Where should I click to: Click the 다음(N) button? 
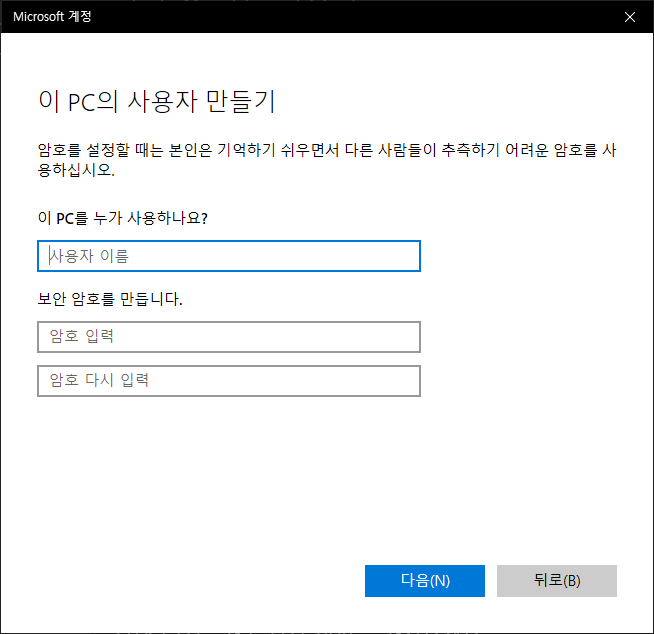pyautogui.click(x=425, y=581)
